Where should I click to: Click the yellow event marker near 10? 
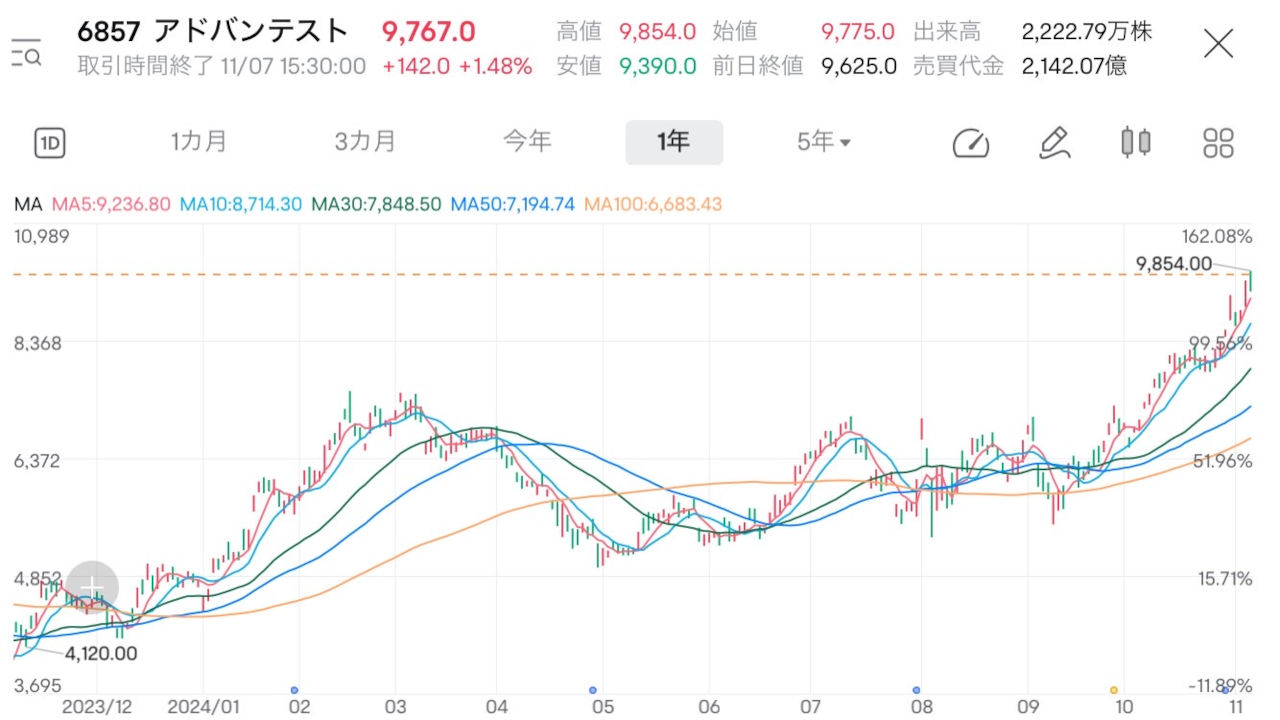[1114, 690]
